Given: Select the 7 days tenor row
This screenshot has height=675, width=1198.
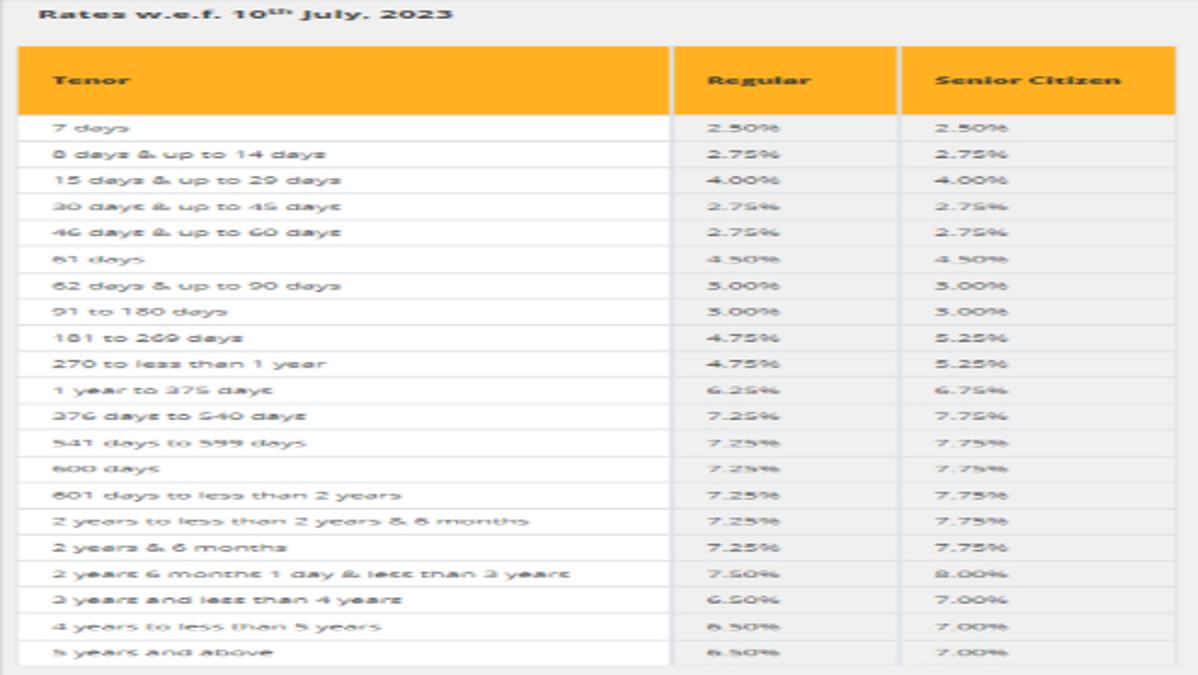Looking at the screenshot, I should 597,128.
